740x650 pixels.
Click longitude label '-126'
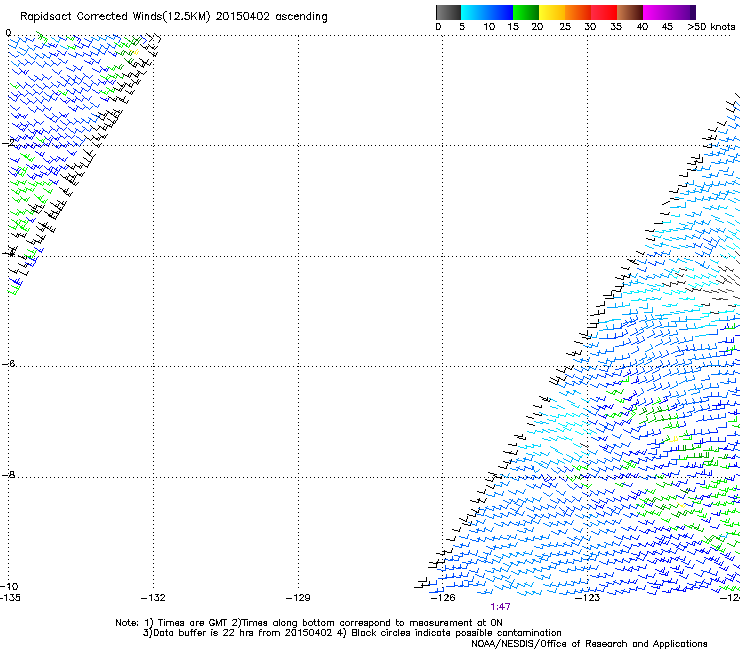click(x=443, y=598)
